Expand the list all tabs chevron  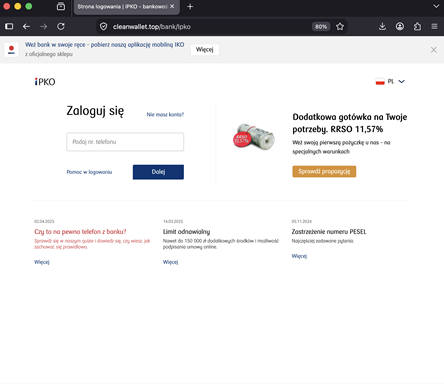(x=436, y=6)
